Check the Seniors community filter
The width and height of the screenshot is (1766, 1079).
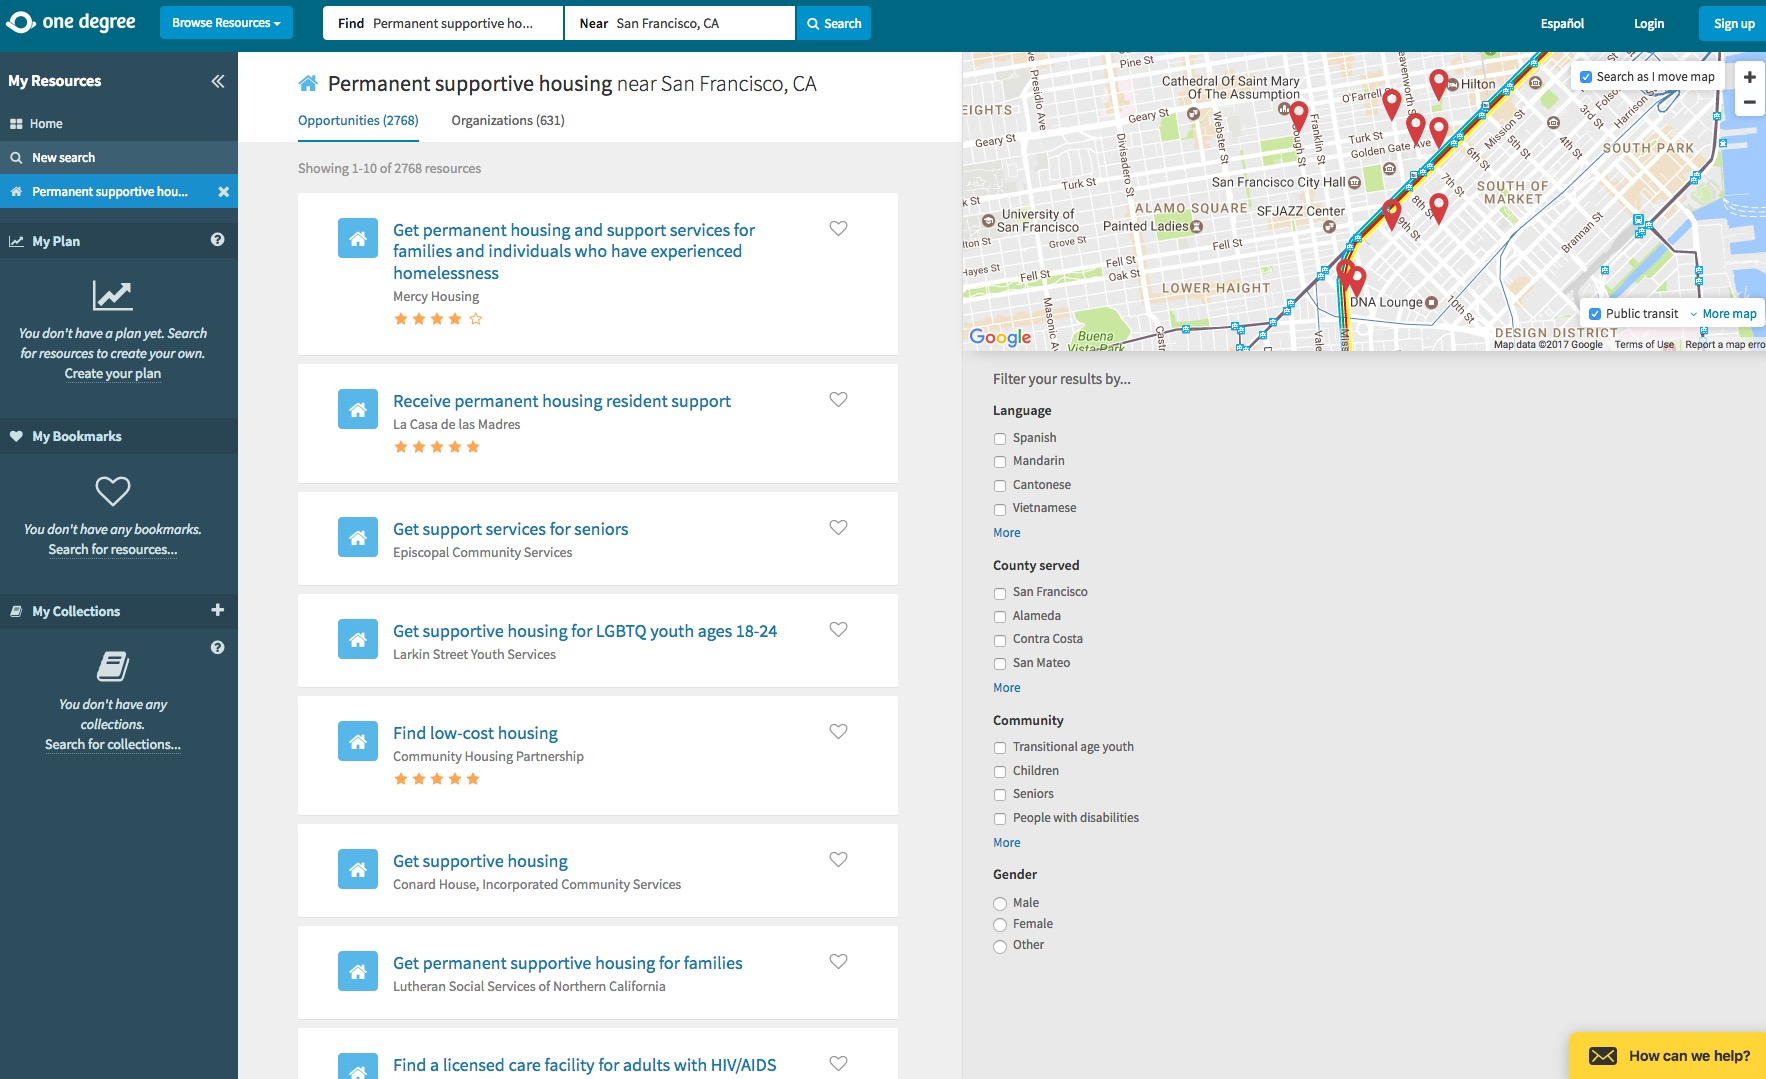pyautogui.click(x=1000, y=795)
